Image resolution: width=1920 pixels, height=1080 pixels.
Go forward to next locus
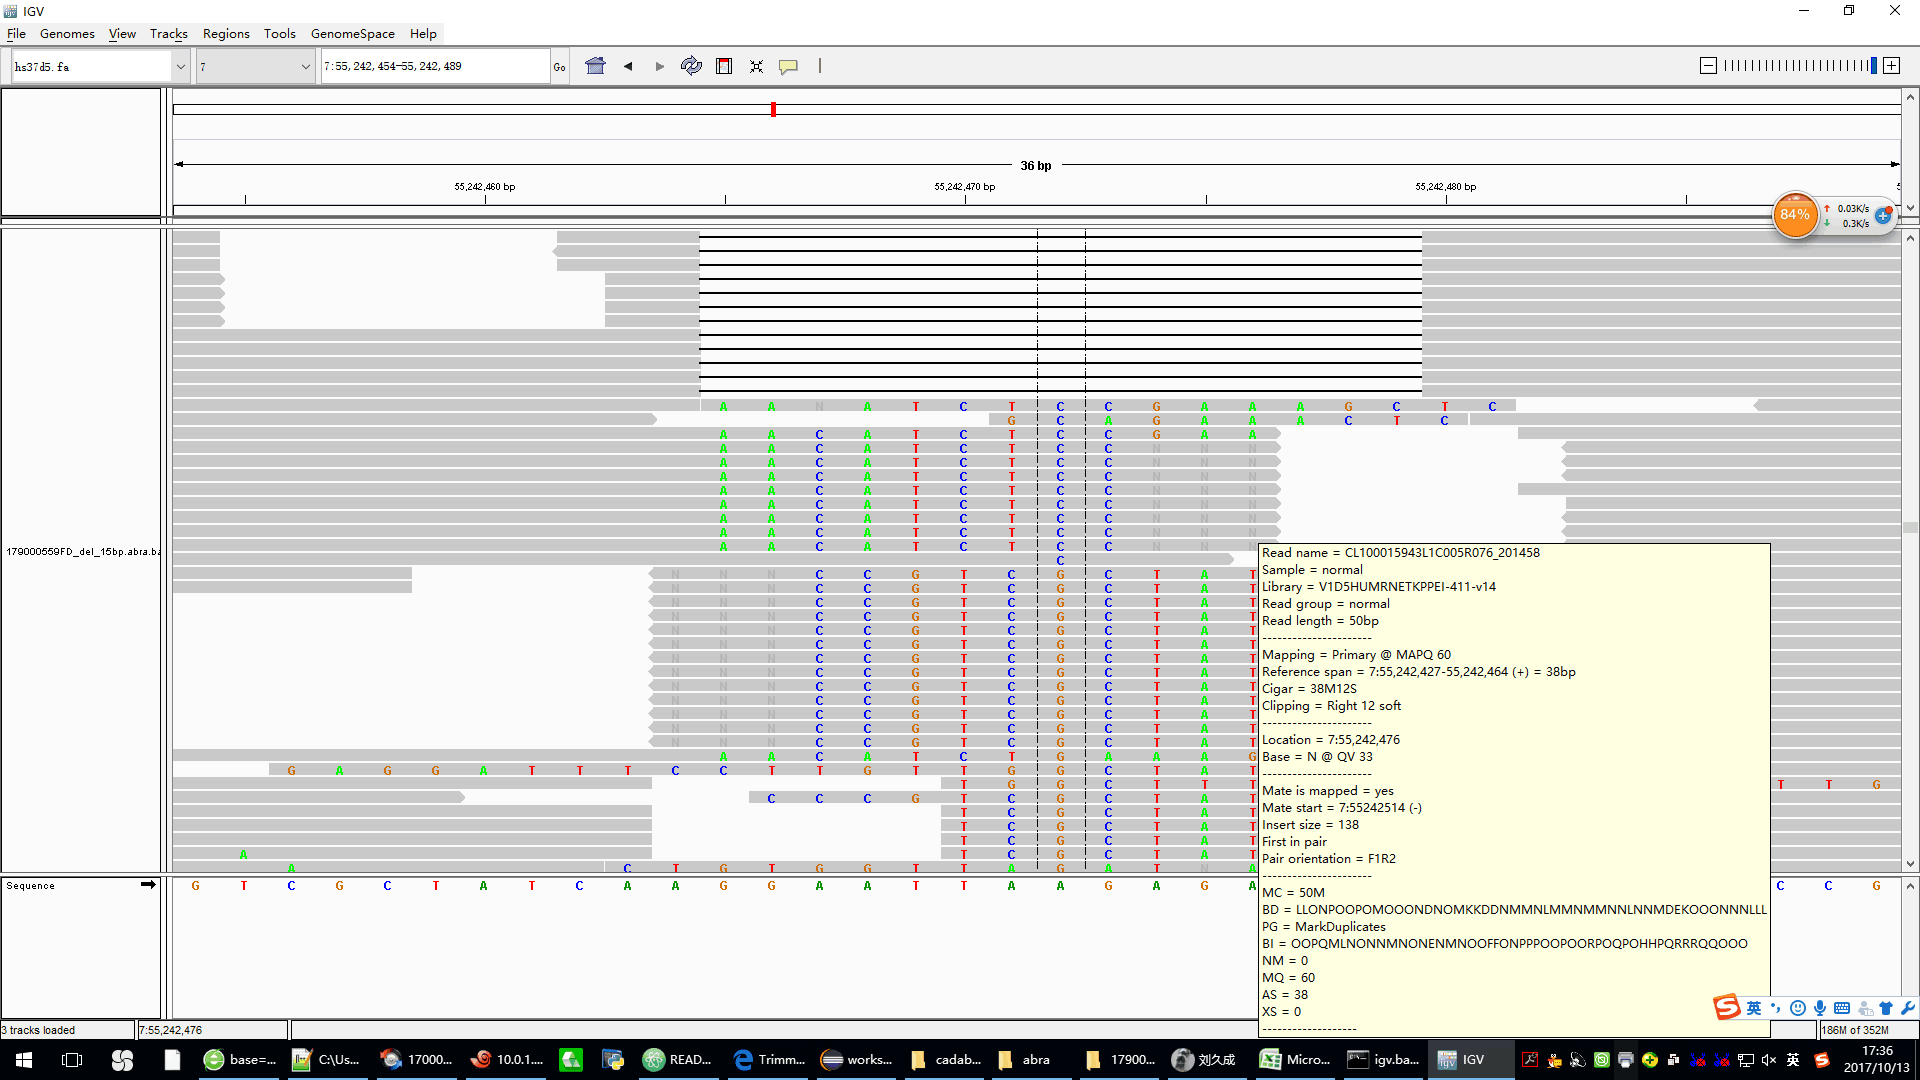tap(659, 66)
